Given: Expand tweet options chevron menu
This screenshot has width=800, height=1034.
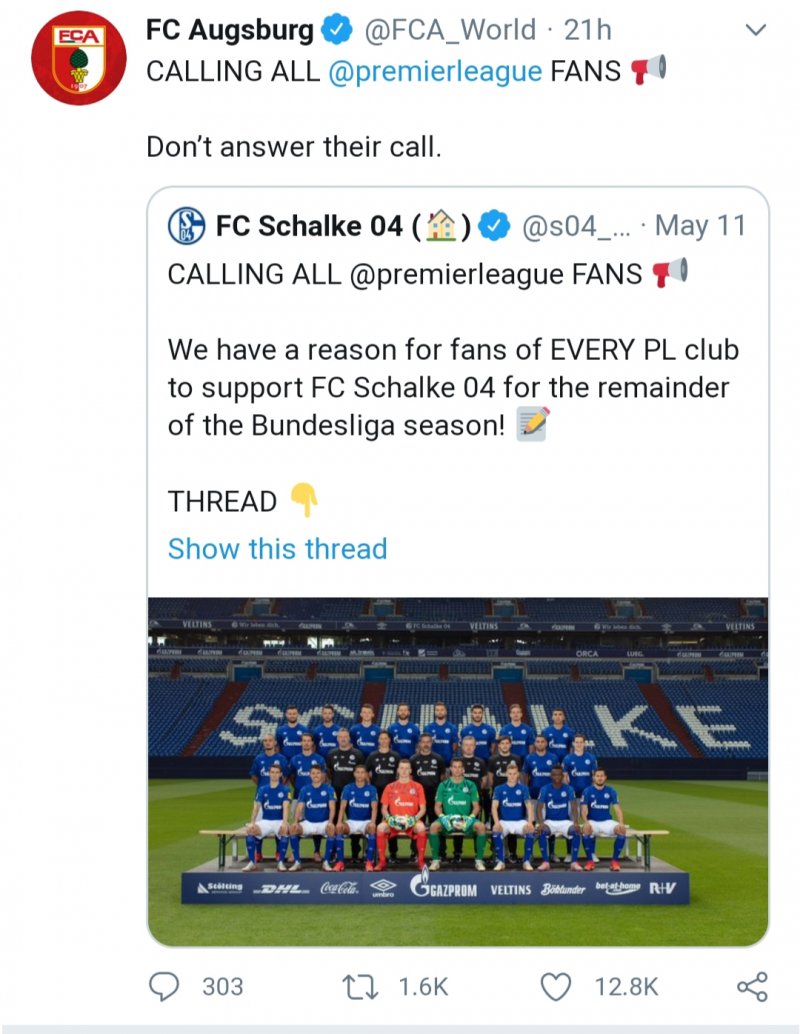Looking at the screenshot, I should tap(756, 31).
